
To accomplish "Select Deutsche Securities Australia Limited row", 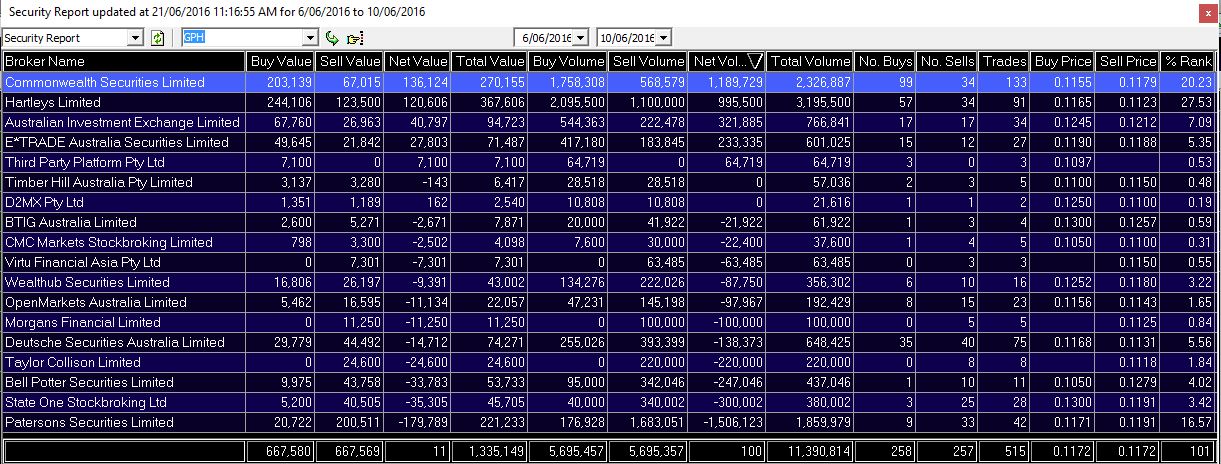I will pos(609,342).
